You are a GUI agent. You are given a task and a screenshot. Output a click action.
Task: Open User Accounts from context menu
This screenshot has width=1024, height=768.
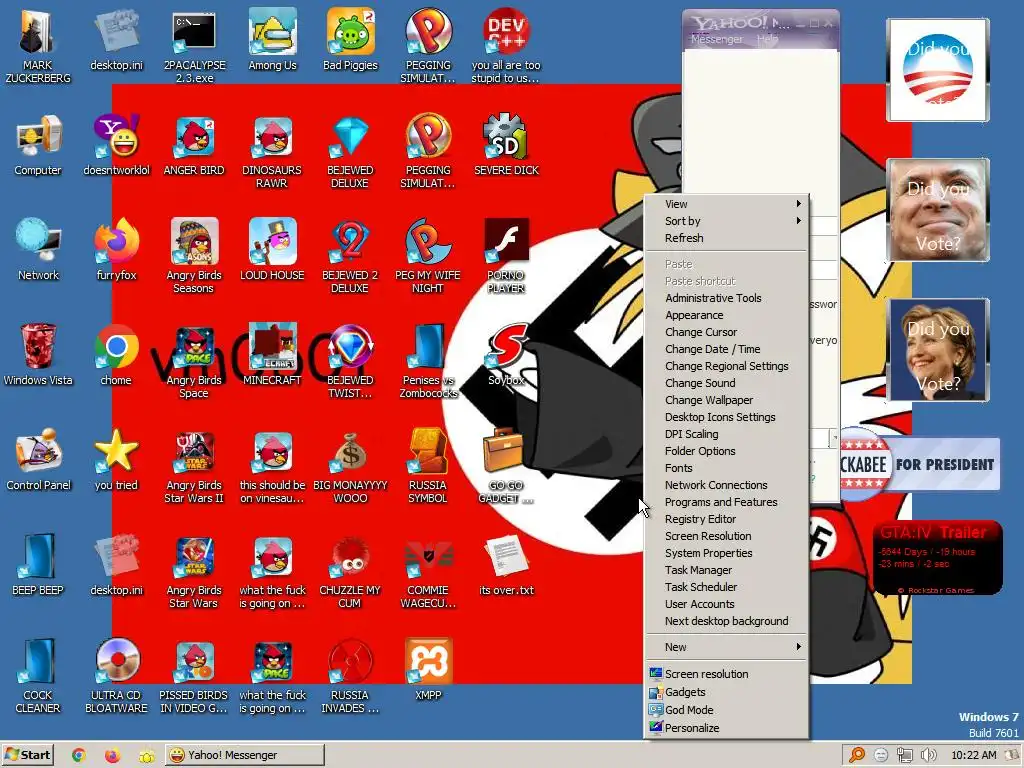click(726, 603)
